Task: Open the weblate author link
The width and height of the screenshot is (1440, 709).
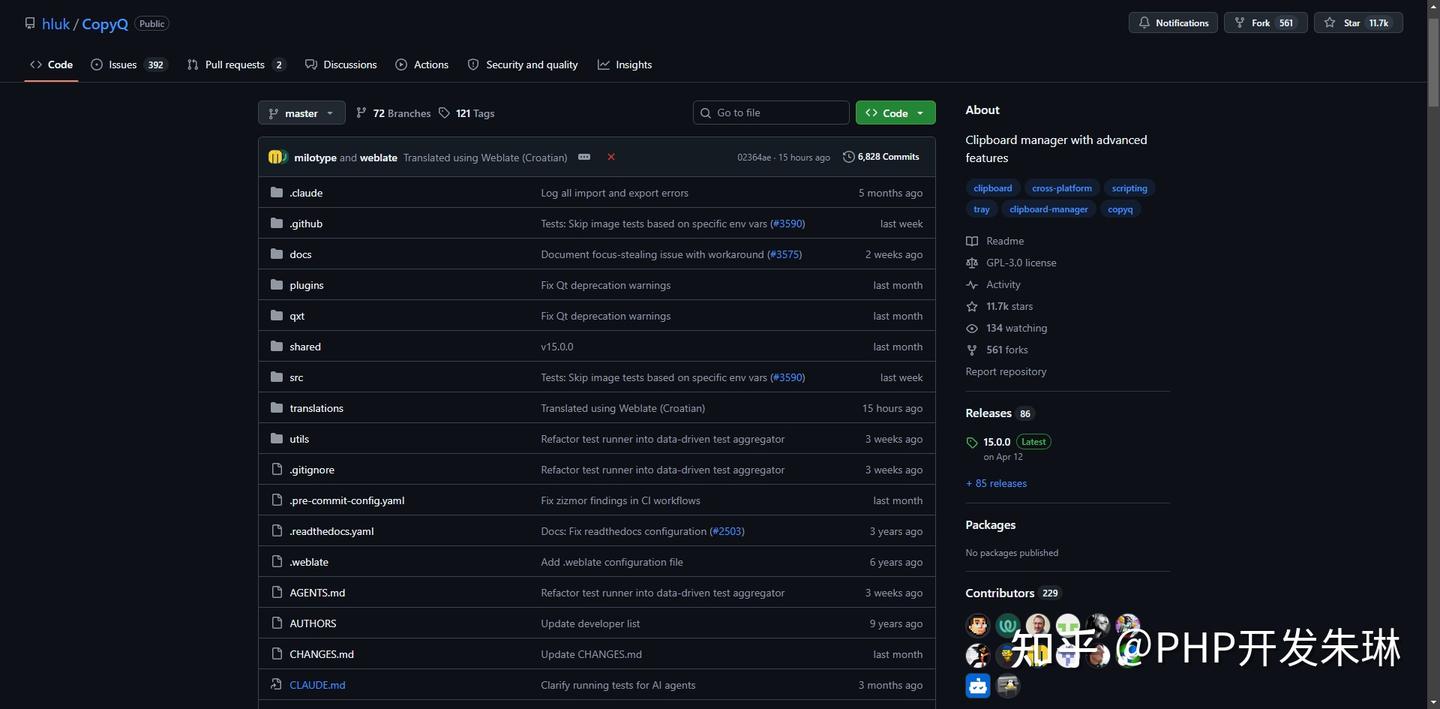Action: [x=378, y=158]
